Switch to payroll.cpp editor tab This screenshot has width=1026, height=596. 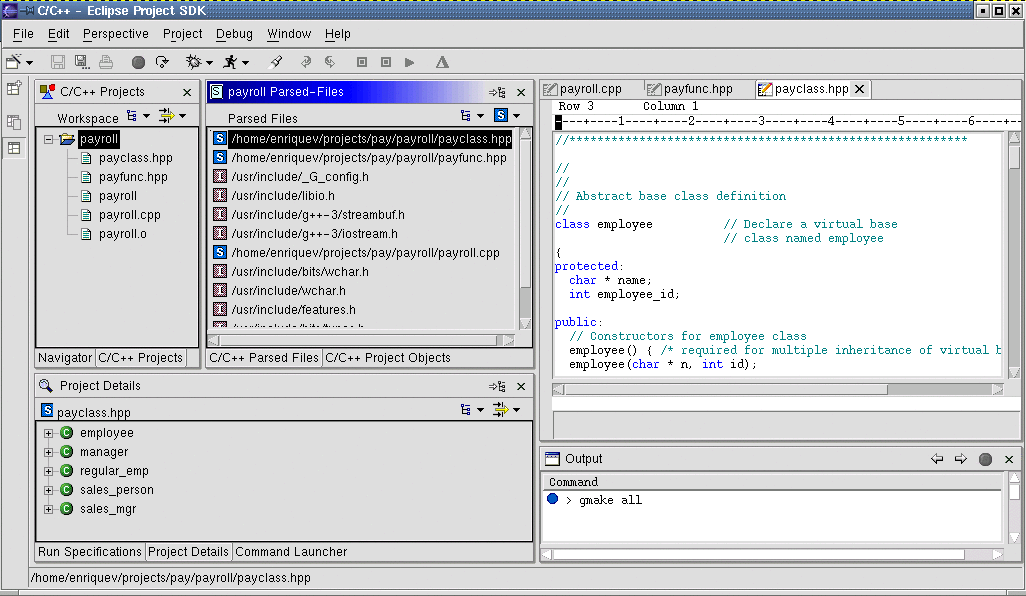coord(583,89)
